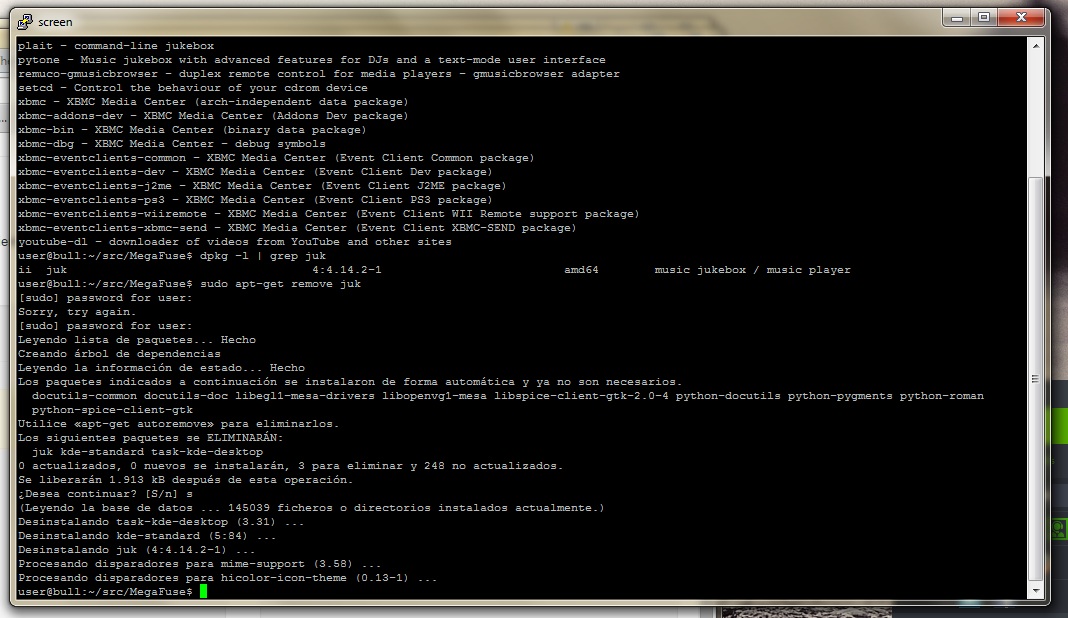
Task: Minimize the screen terminal window
Action: click(x=957, y=18)
